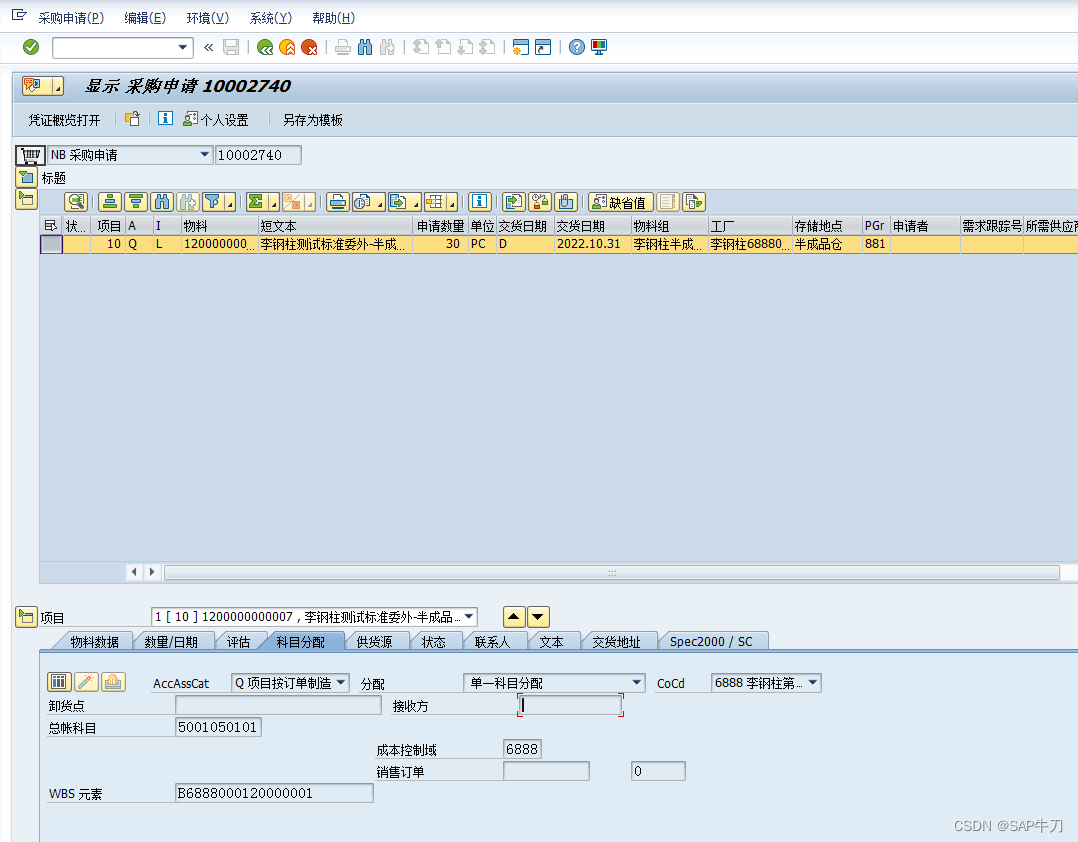
Task: Click the Details magnifier icon in grid toolbar
Action: click(x=76, y=202)
